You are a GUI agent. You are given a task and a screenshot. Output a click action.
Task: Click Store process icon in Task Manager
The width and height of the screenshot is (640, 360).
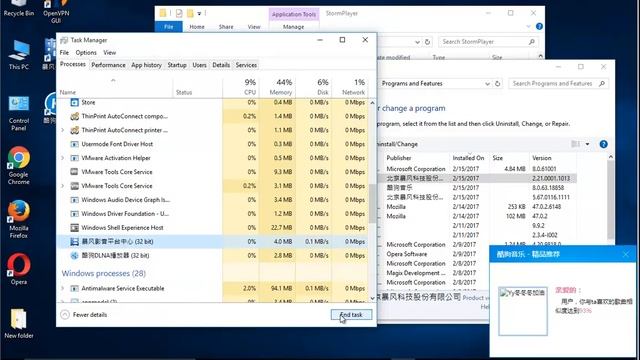(74, 102)
